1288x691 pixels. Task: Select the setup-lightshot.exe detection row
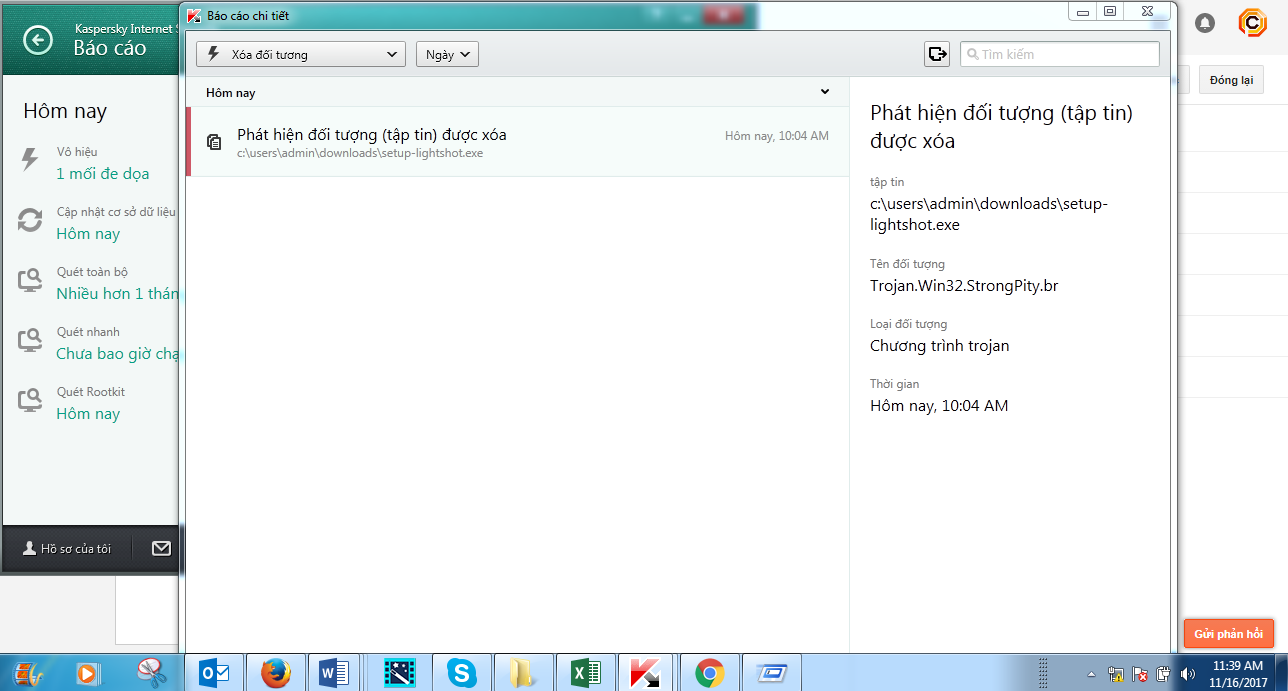[x=517, y=142]
